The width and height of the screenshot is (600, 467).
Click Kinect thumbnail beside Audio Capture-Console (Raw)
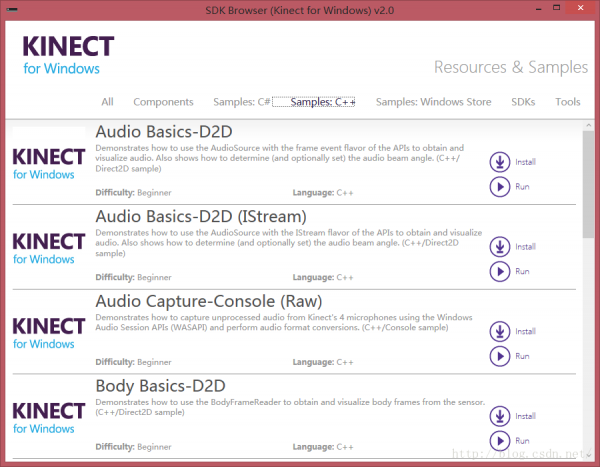[49, 333]
